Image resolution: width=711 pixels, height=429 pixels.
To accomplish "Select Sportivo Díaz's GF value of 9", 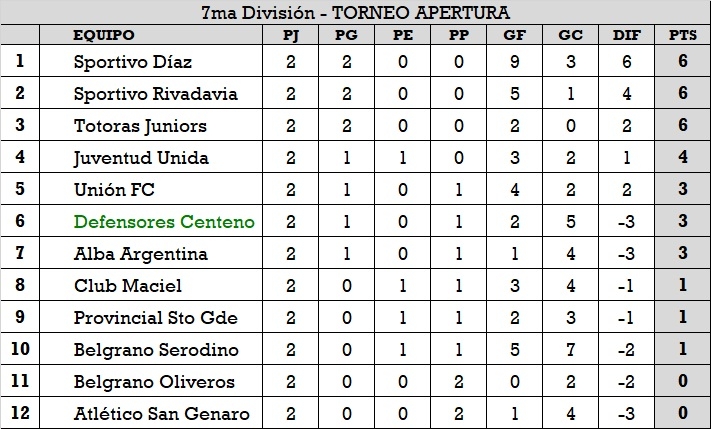I will click(511, 62).
